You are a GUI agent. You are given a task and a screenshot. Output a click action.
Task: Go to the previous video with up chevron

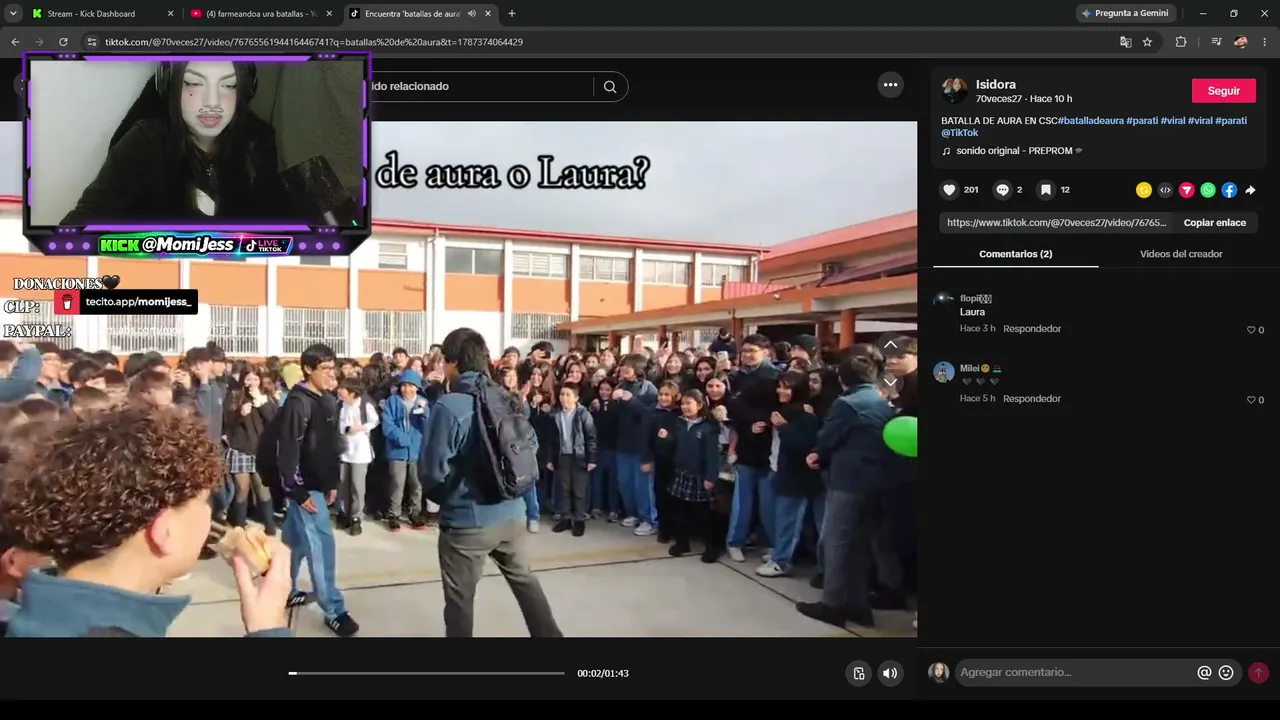pyautogui.click(x=890, y=345)
